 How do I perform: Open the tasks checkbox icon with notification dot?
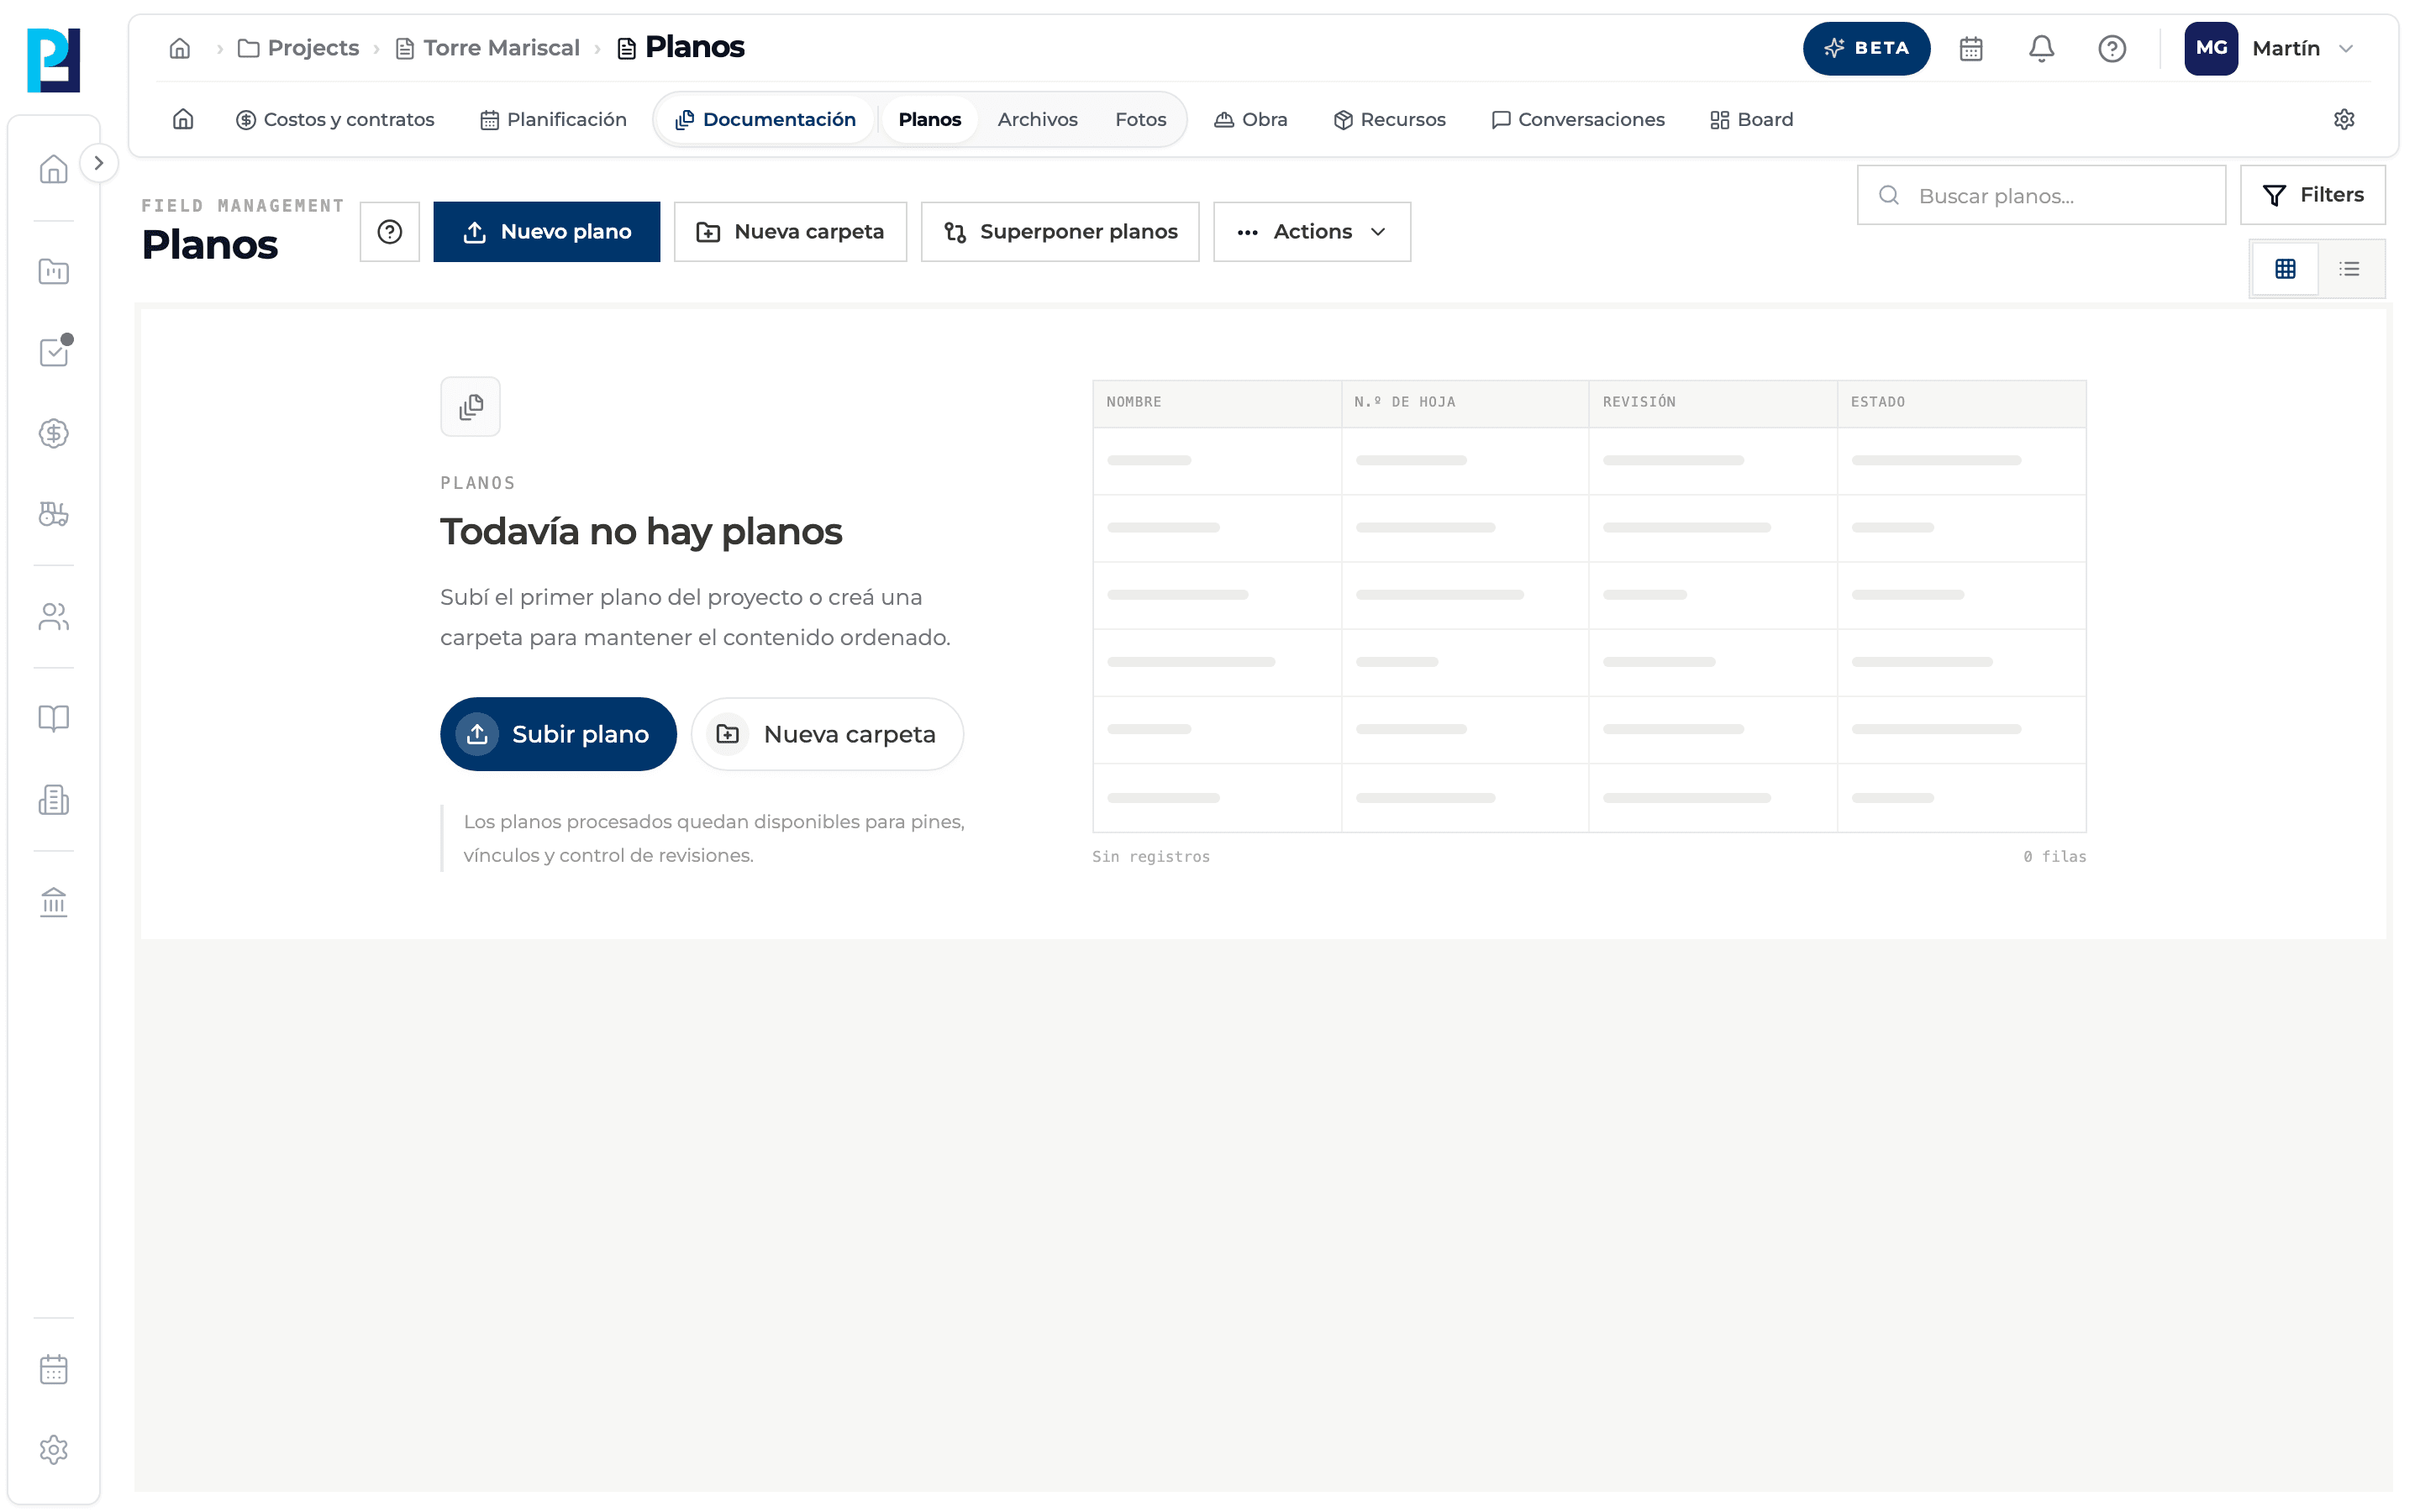point(53,352)
